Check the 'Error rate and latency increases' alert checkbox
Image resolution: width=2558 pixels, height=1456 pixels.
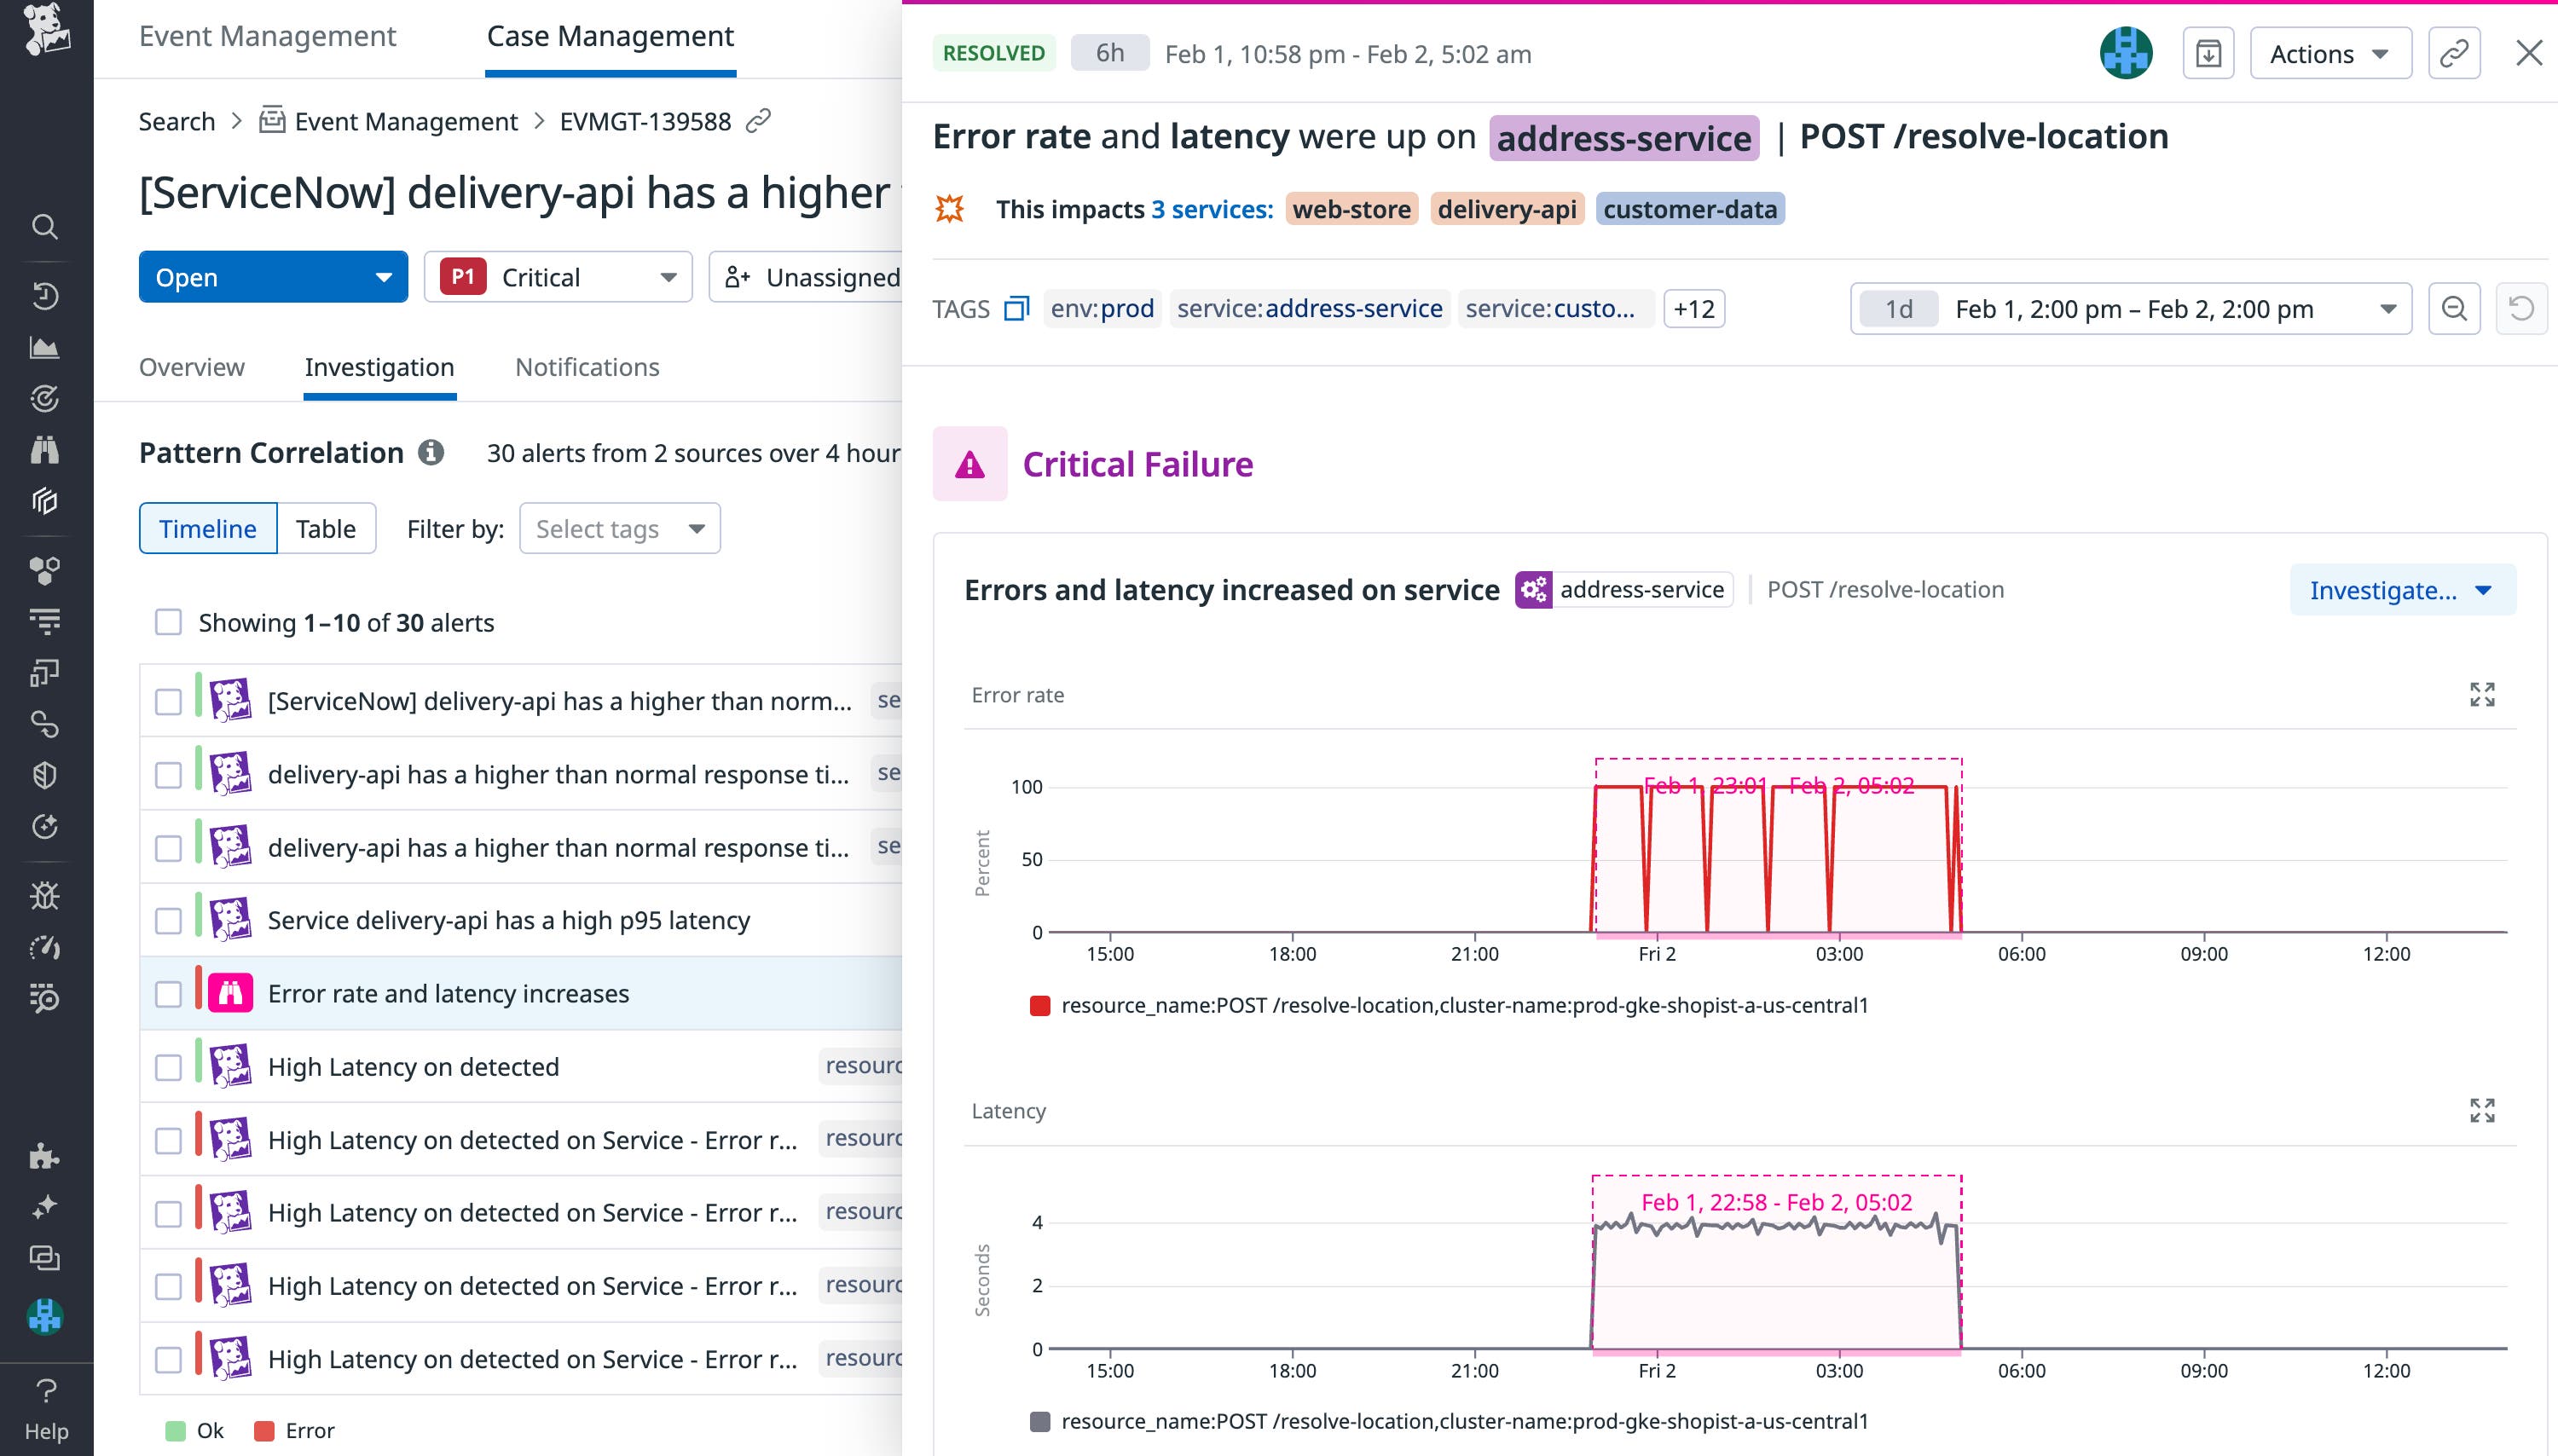[x=166, y=992]
